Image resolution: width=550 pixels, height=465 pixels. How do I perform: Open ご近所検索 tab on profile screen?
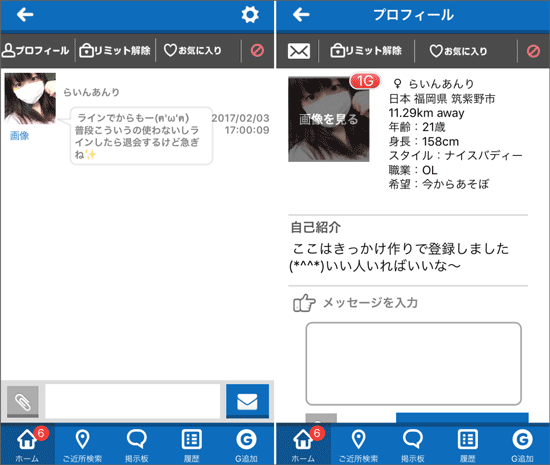[358, 444]
